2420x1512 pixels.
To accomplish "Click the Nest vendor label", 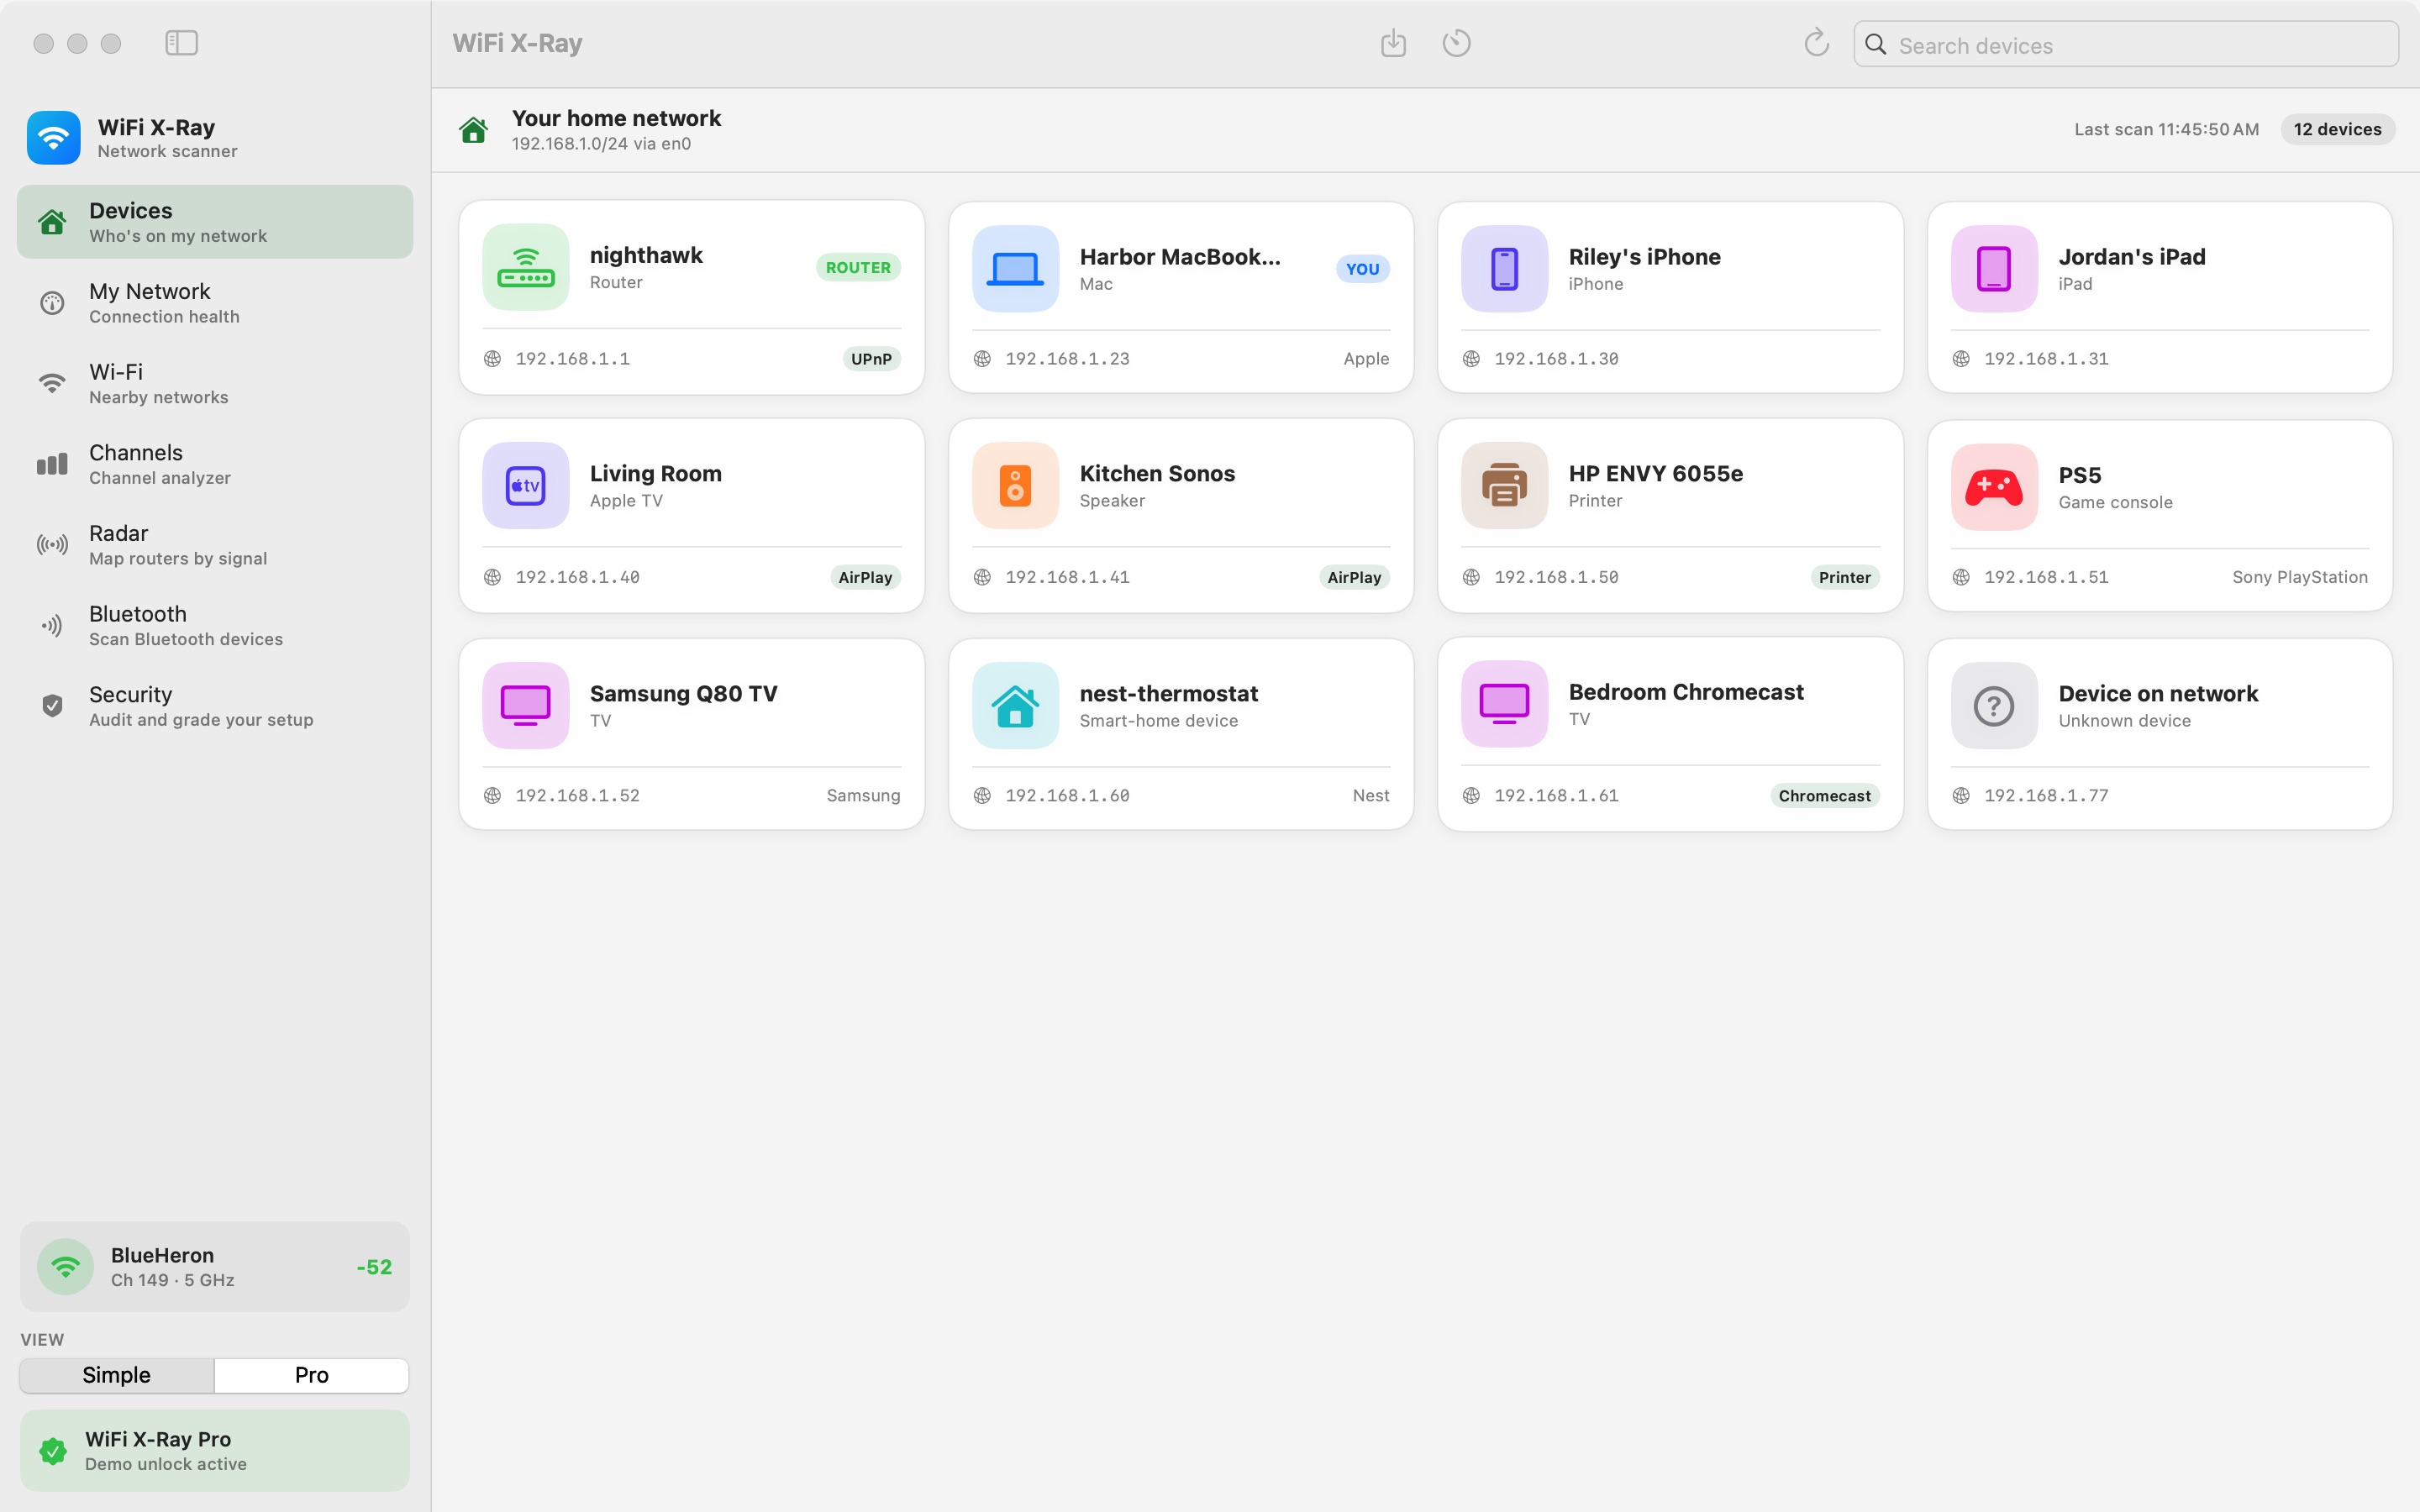I will [1371, 796].
